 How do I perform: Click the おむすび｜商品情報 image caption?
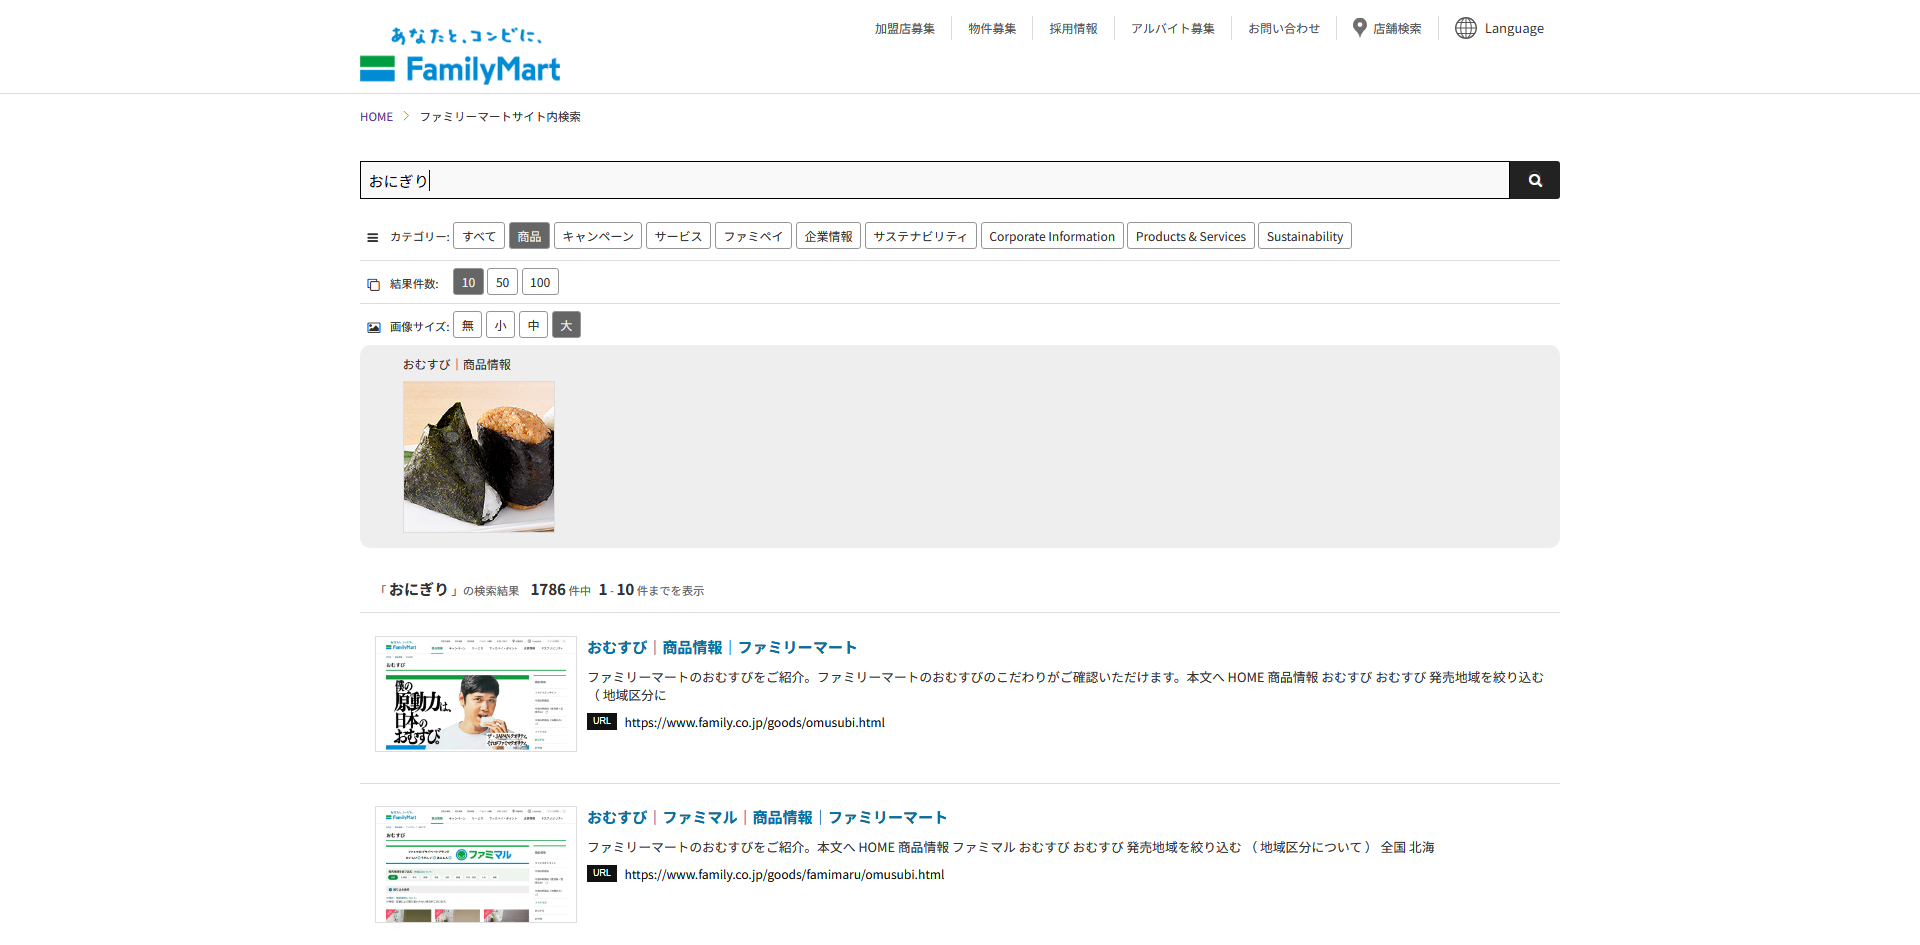click(457, 365)
